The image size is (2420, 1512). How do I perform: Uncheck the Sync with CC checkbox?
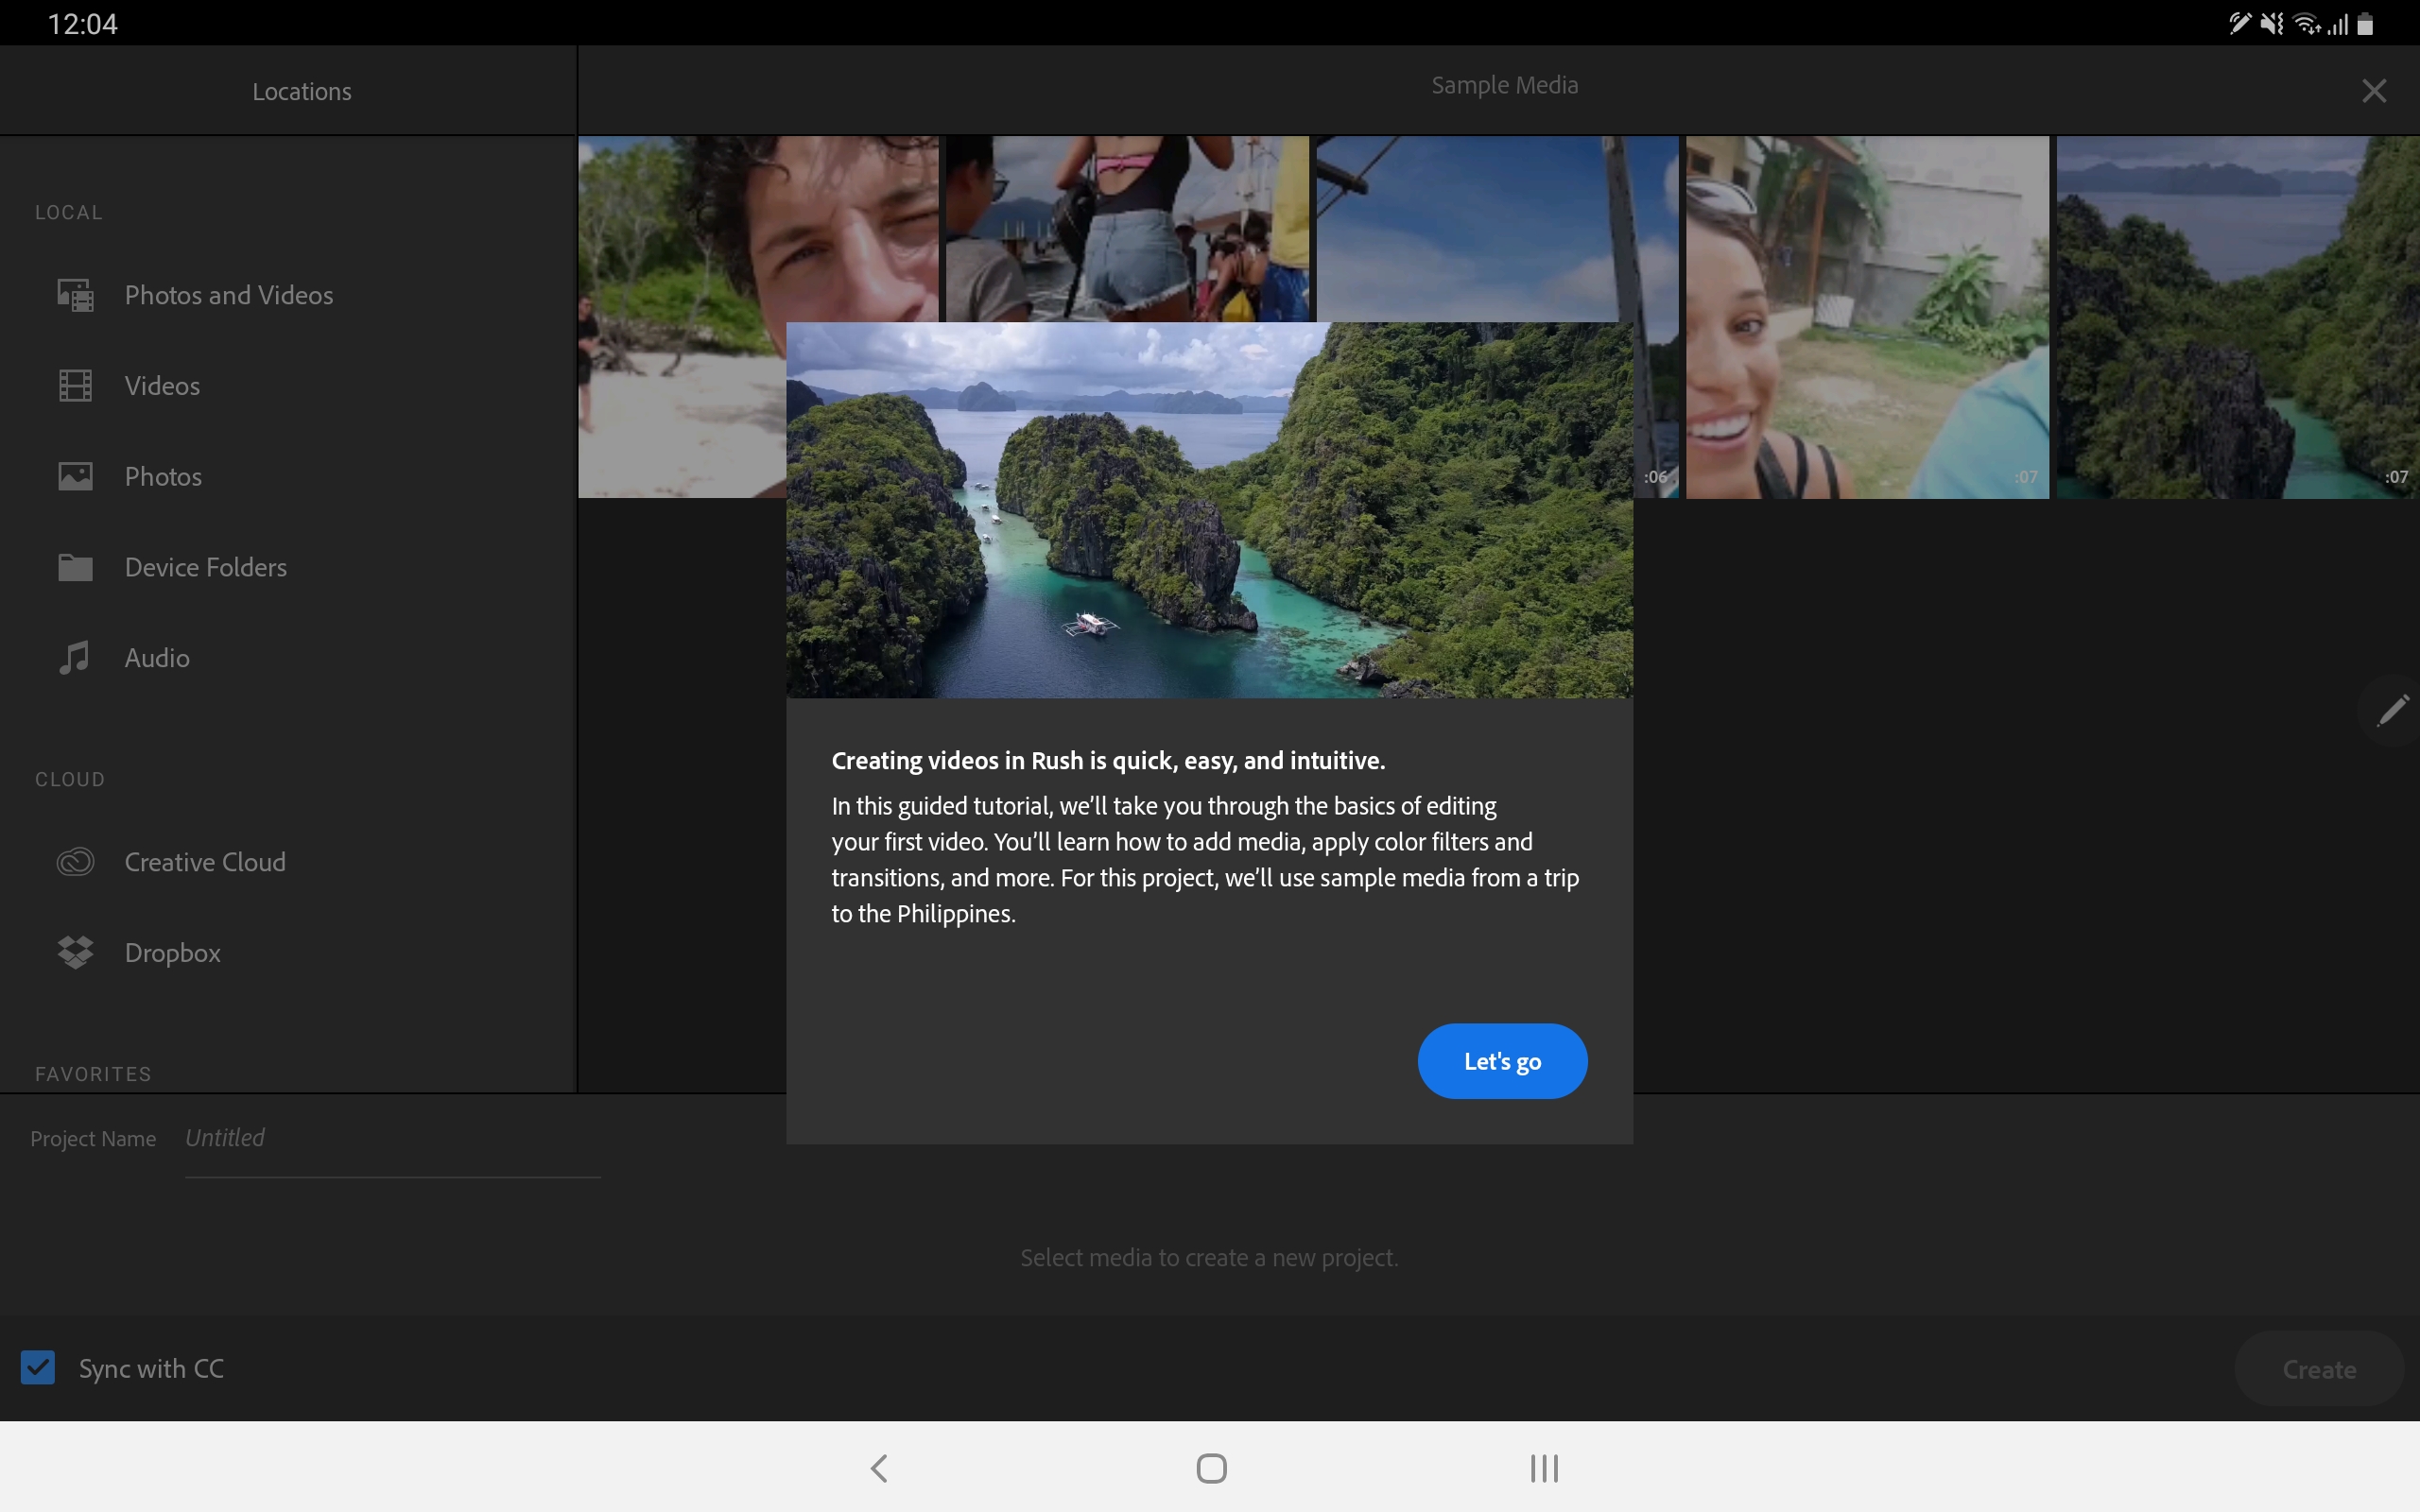coord(38,1367)
